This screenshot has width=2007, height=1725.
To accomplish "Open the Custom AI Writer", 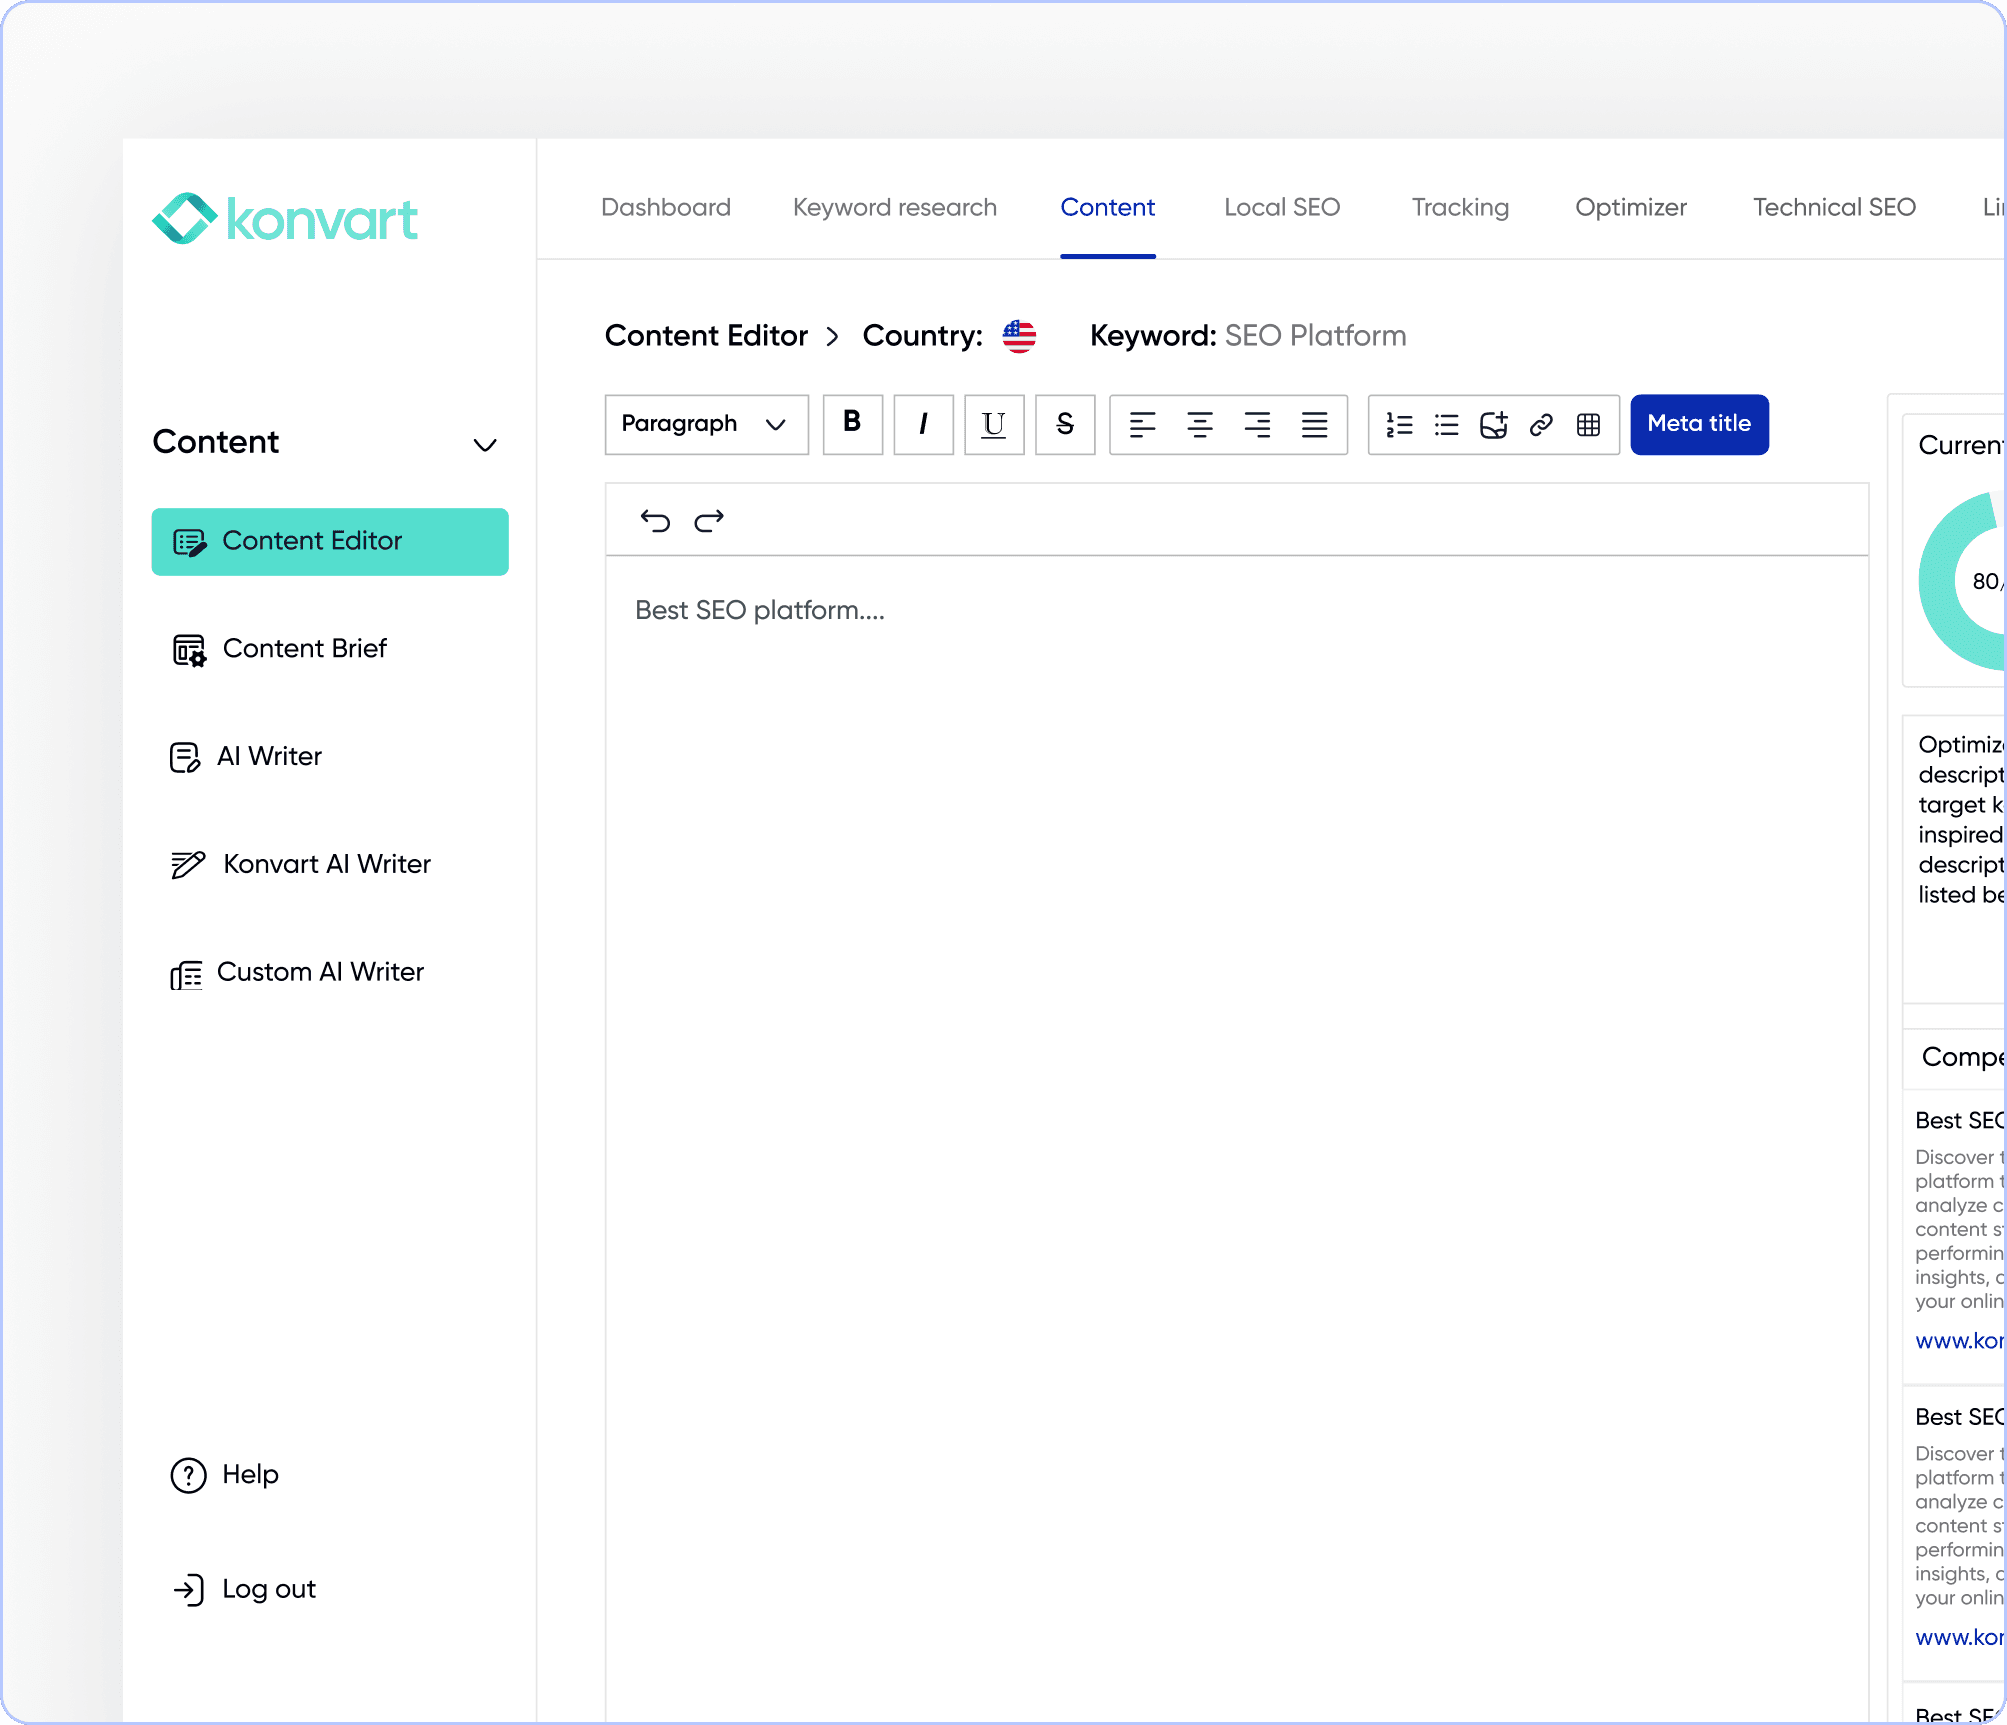I will [x=320, y=971].
